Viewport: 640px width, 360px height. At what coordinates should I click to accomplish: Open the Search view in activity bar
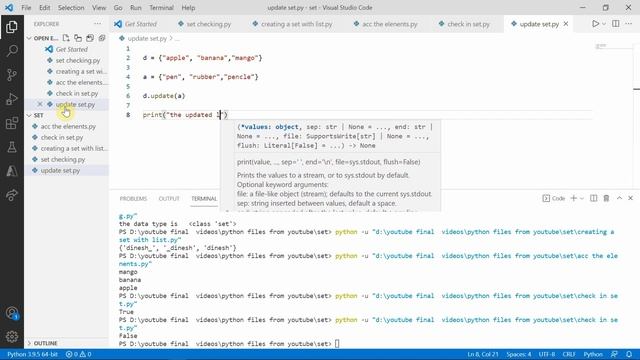pos(12,51)
